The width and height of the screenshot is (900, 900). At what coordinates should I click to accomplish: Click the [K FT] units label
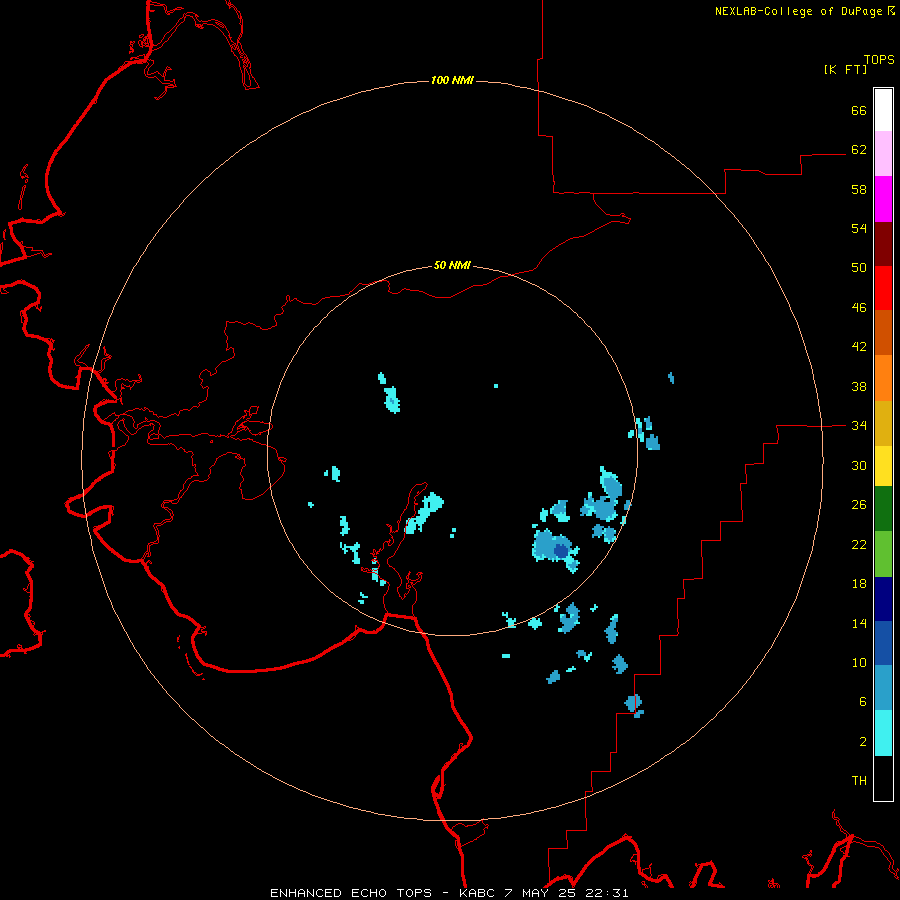[x=845, y=69]
